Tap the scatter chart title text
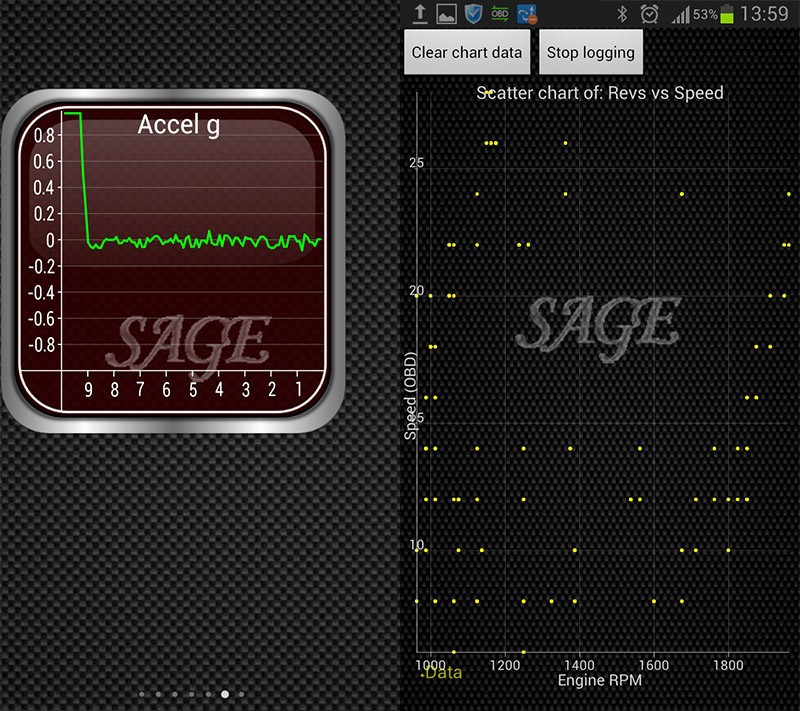Image resolution: width=800 pixels, height=711 pixels. point(600,93)
